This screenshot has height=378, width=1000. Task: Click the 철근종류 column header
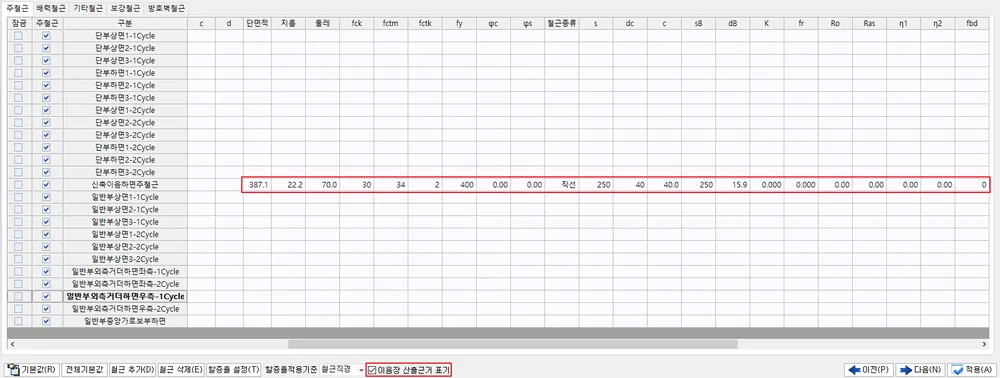[562, 24]
